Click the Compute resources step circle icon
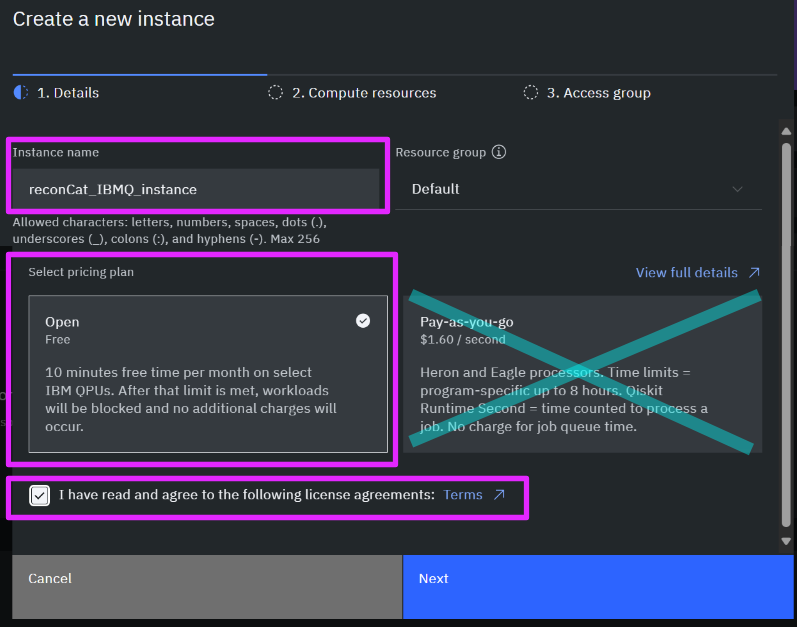 pos(275,92)
